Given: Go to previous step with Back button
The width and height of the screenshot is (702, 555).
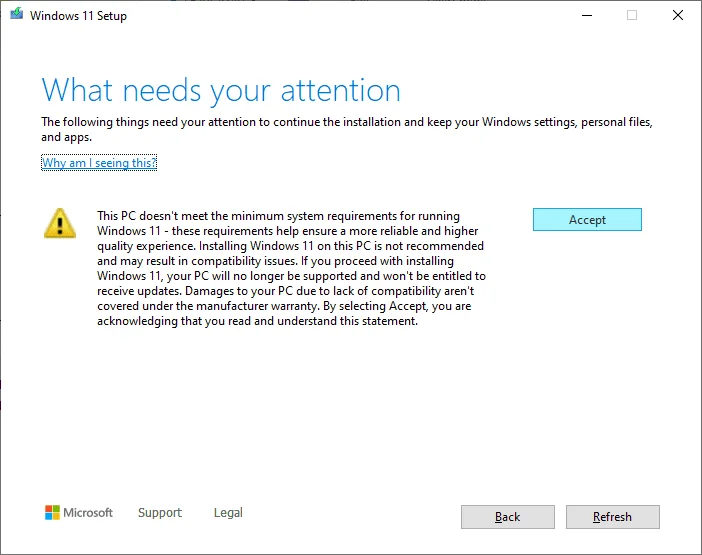Looking at the screenshot, I should point(508,517).
